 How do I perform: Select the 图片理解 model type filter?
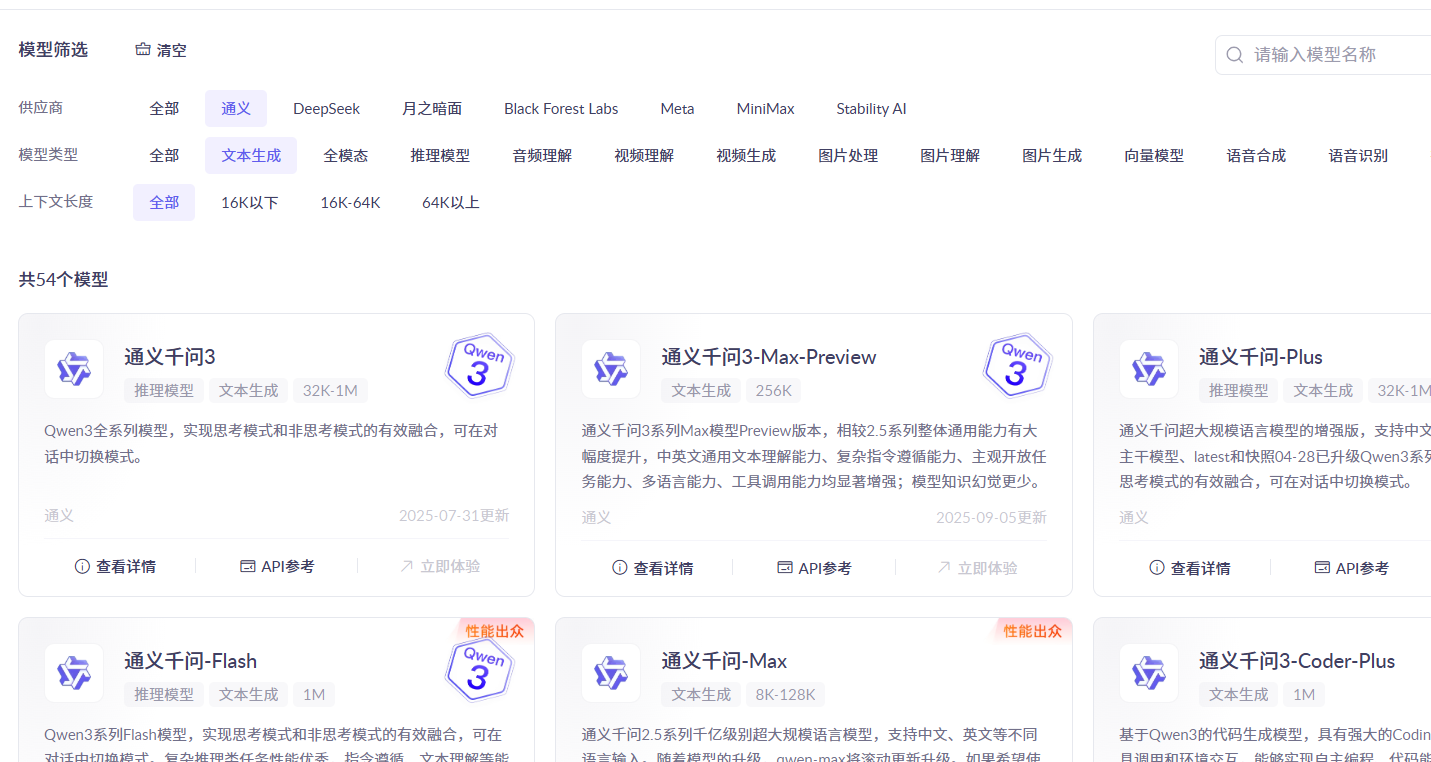950,155
